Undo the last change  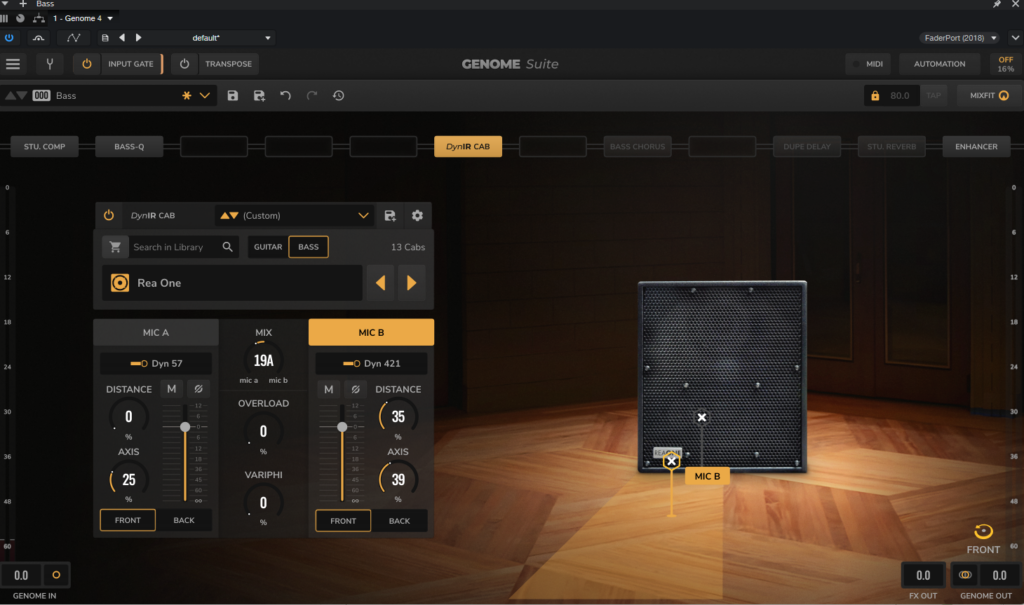285,95
